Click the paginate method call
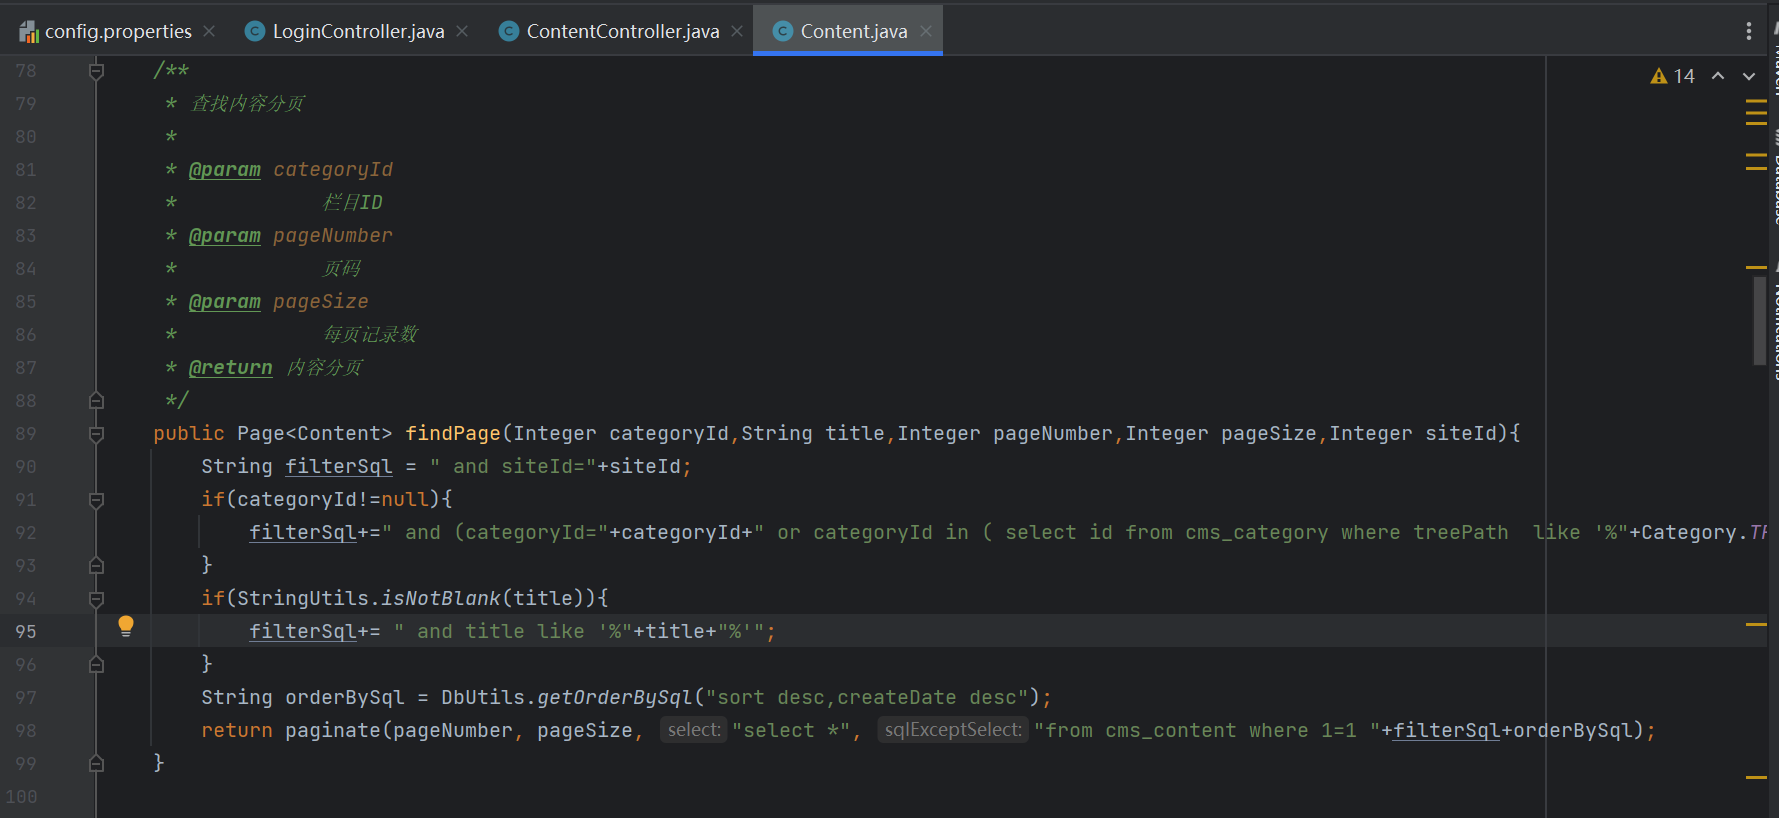 [x=333, y=730]
